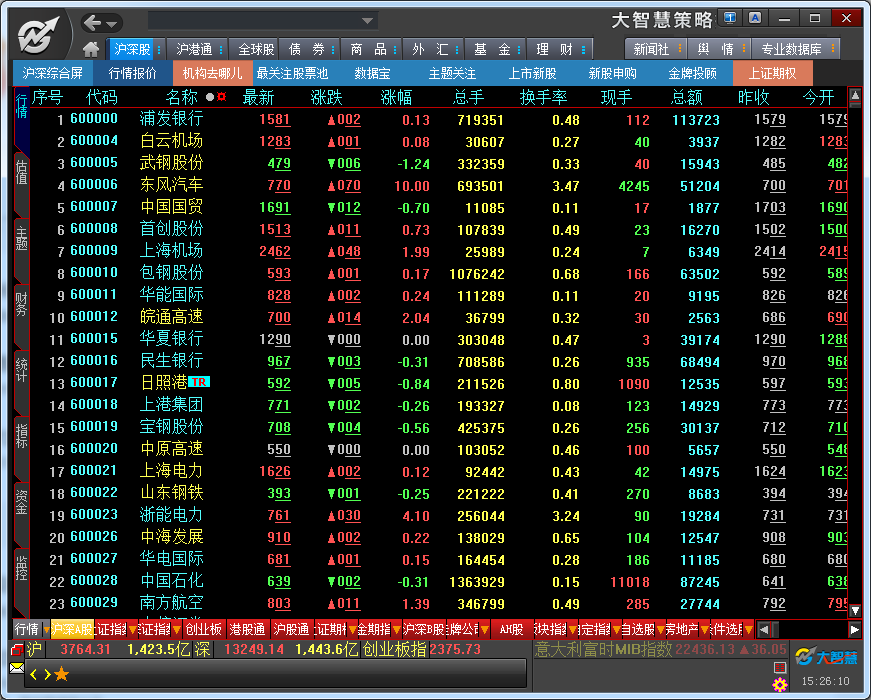Sort by the 涨幅 column header

(396, 98)
